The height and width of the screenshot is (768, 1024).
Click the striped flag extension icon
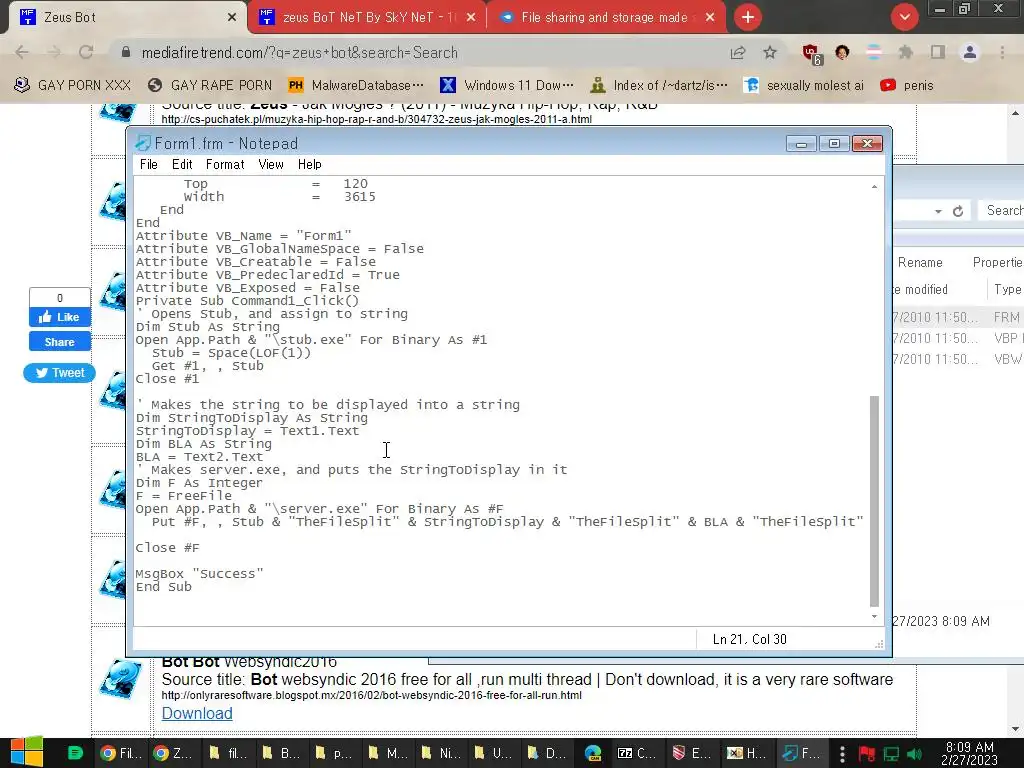[x=874, y=52]
